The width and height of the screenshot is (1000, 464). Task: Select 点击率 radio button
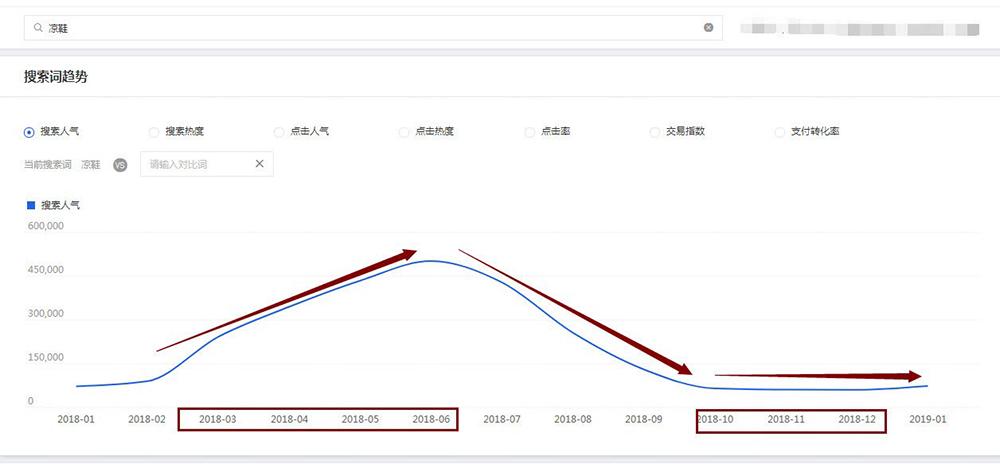click(x=529, y=131)
